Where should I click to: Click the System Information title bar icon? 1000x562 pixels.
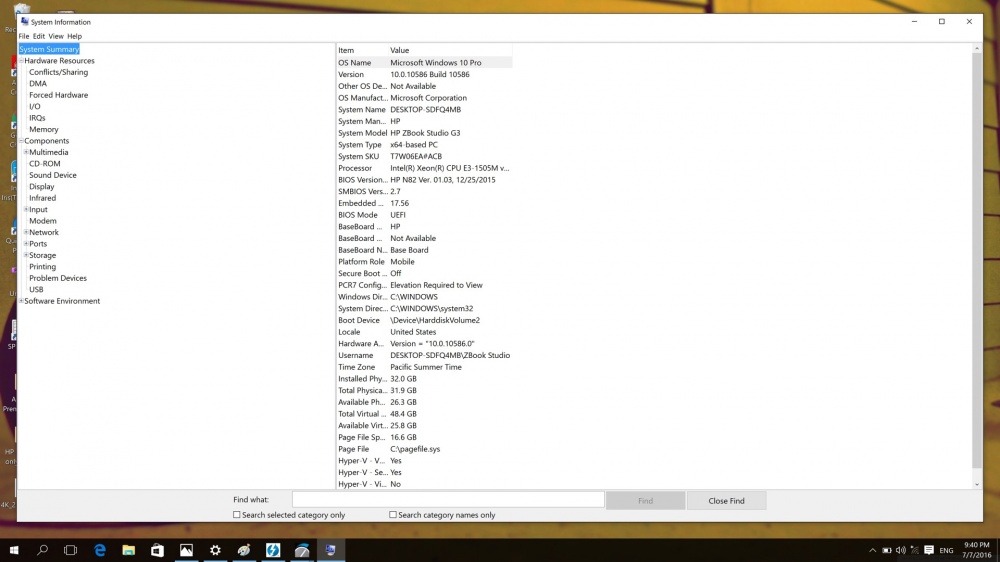point(25,21)
